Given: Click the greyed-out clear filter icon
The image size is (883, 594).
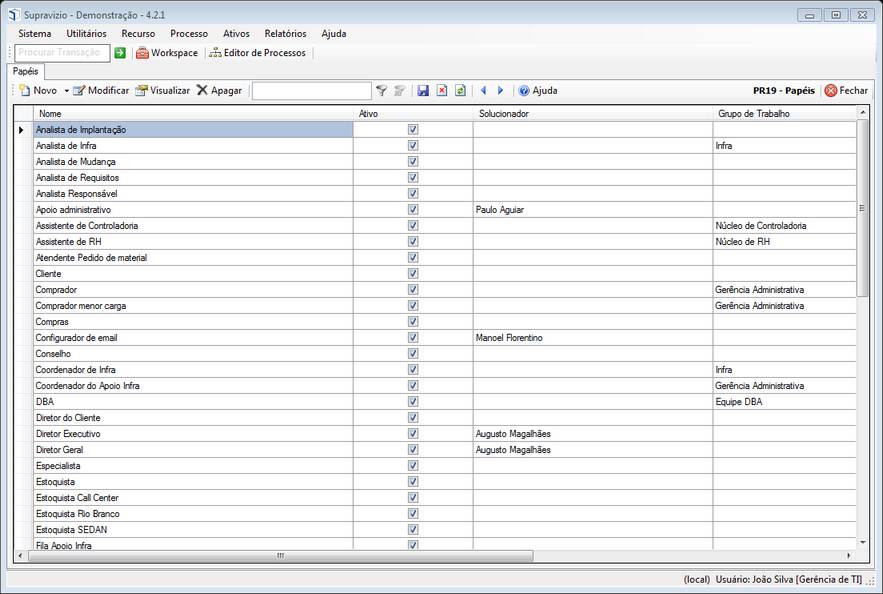Looking at the screenshot, I should point(400,90).
